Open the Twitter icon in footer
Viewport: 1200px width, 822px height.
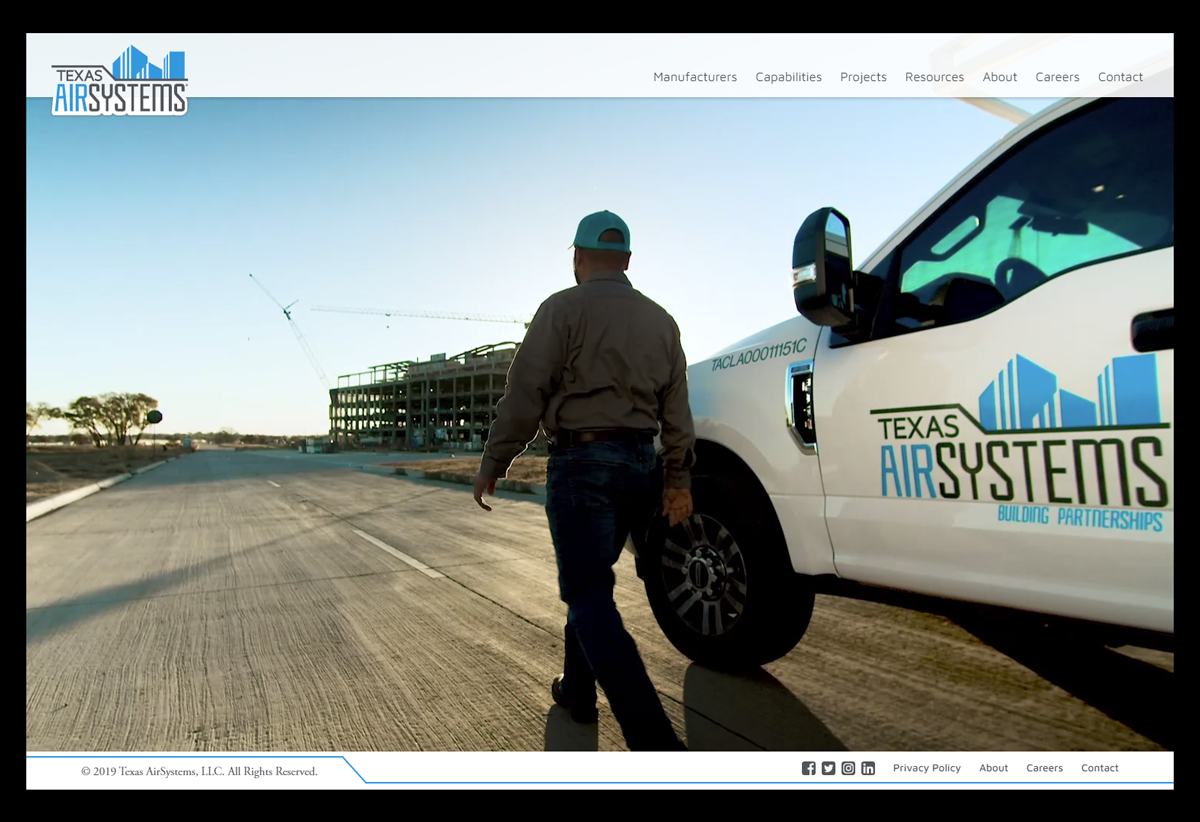[828, 768]
